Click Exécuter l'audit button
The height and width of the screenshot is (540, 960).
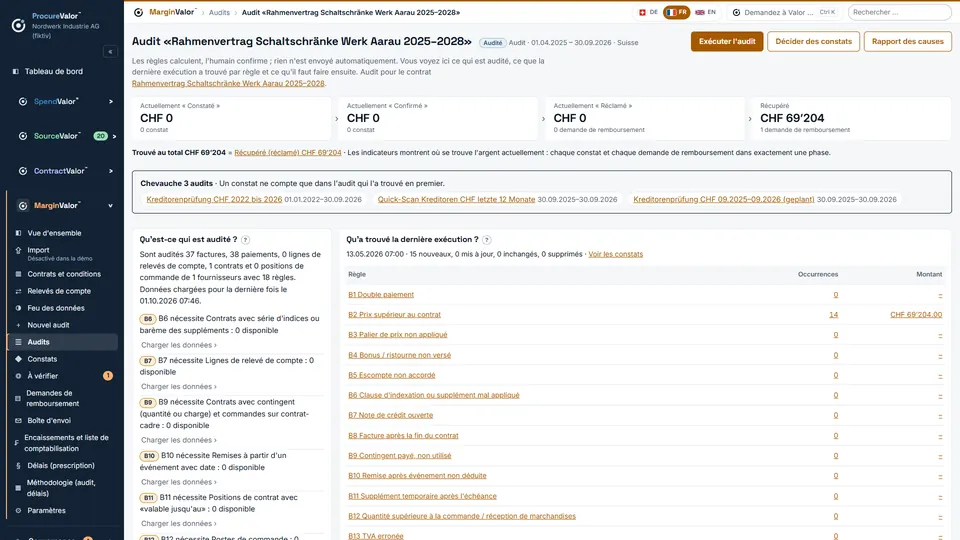point(727,42)
